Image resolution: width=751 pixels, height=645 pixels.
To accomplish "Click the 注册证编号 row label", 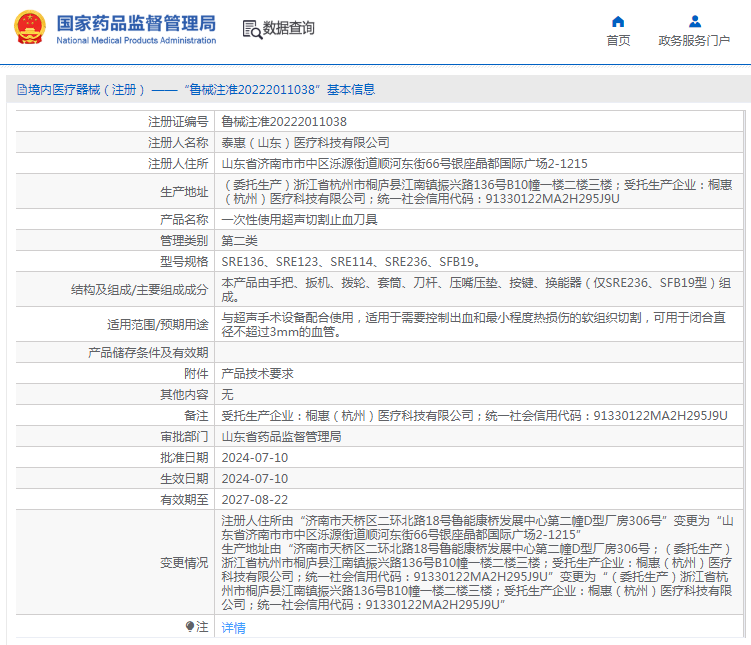I will click(178, 122).
